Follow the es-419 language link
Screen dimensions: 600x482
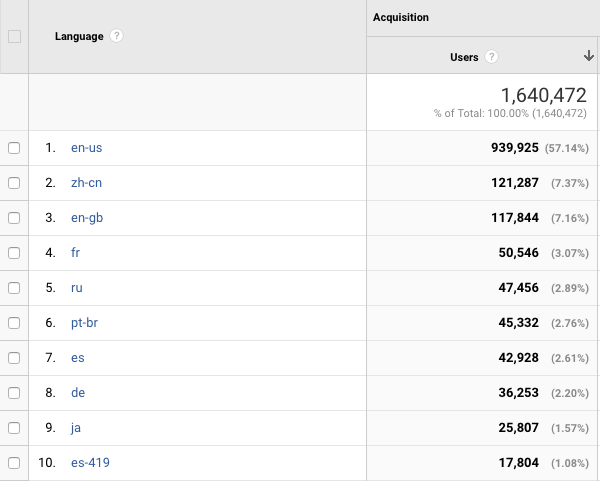90,462
